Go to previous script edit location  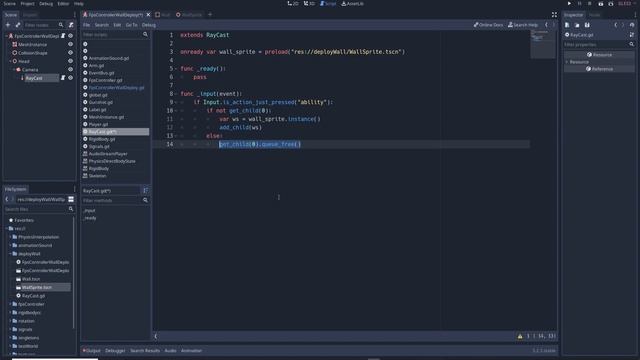tap(546, 25)
